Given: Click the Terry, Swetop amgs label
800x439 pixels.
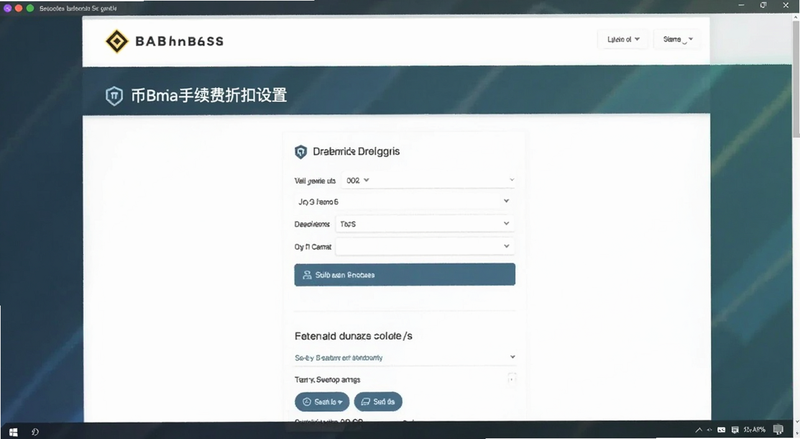Looking at the screenshot, I should (327, 380).
